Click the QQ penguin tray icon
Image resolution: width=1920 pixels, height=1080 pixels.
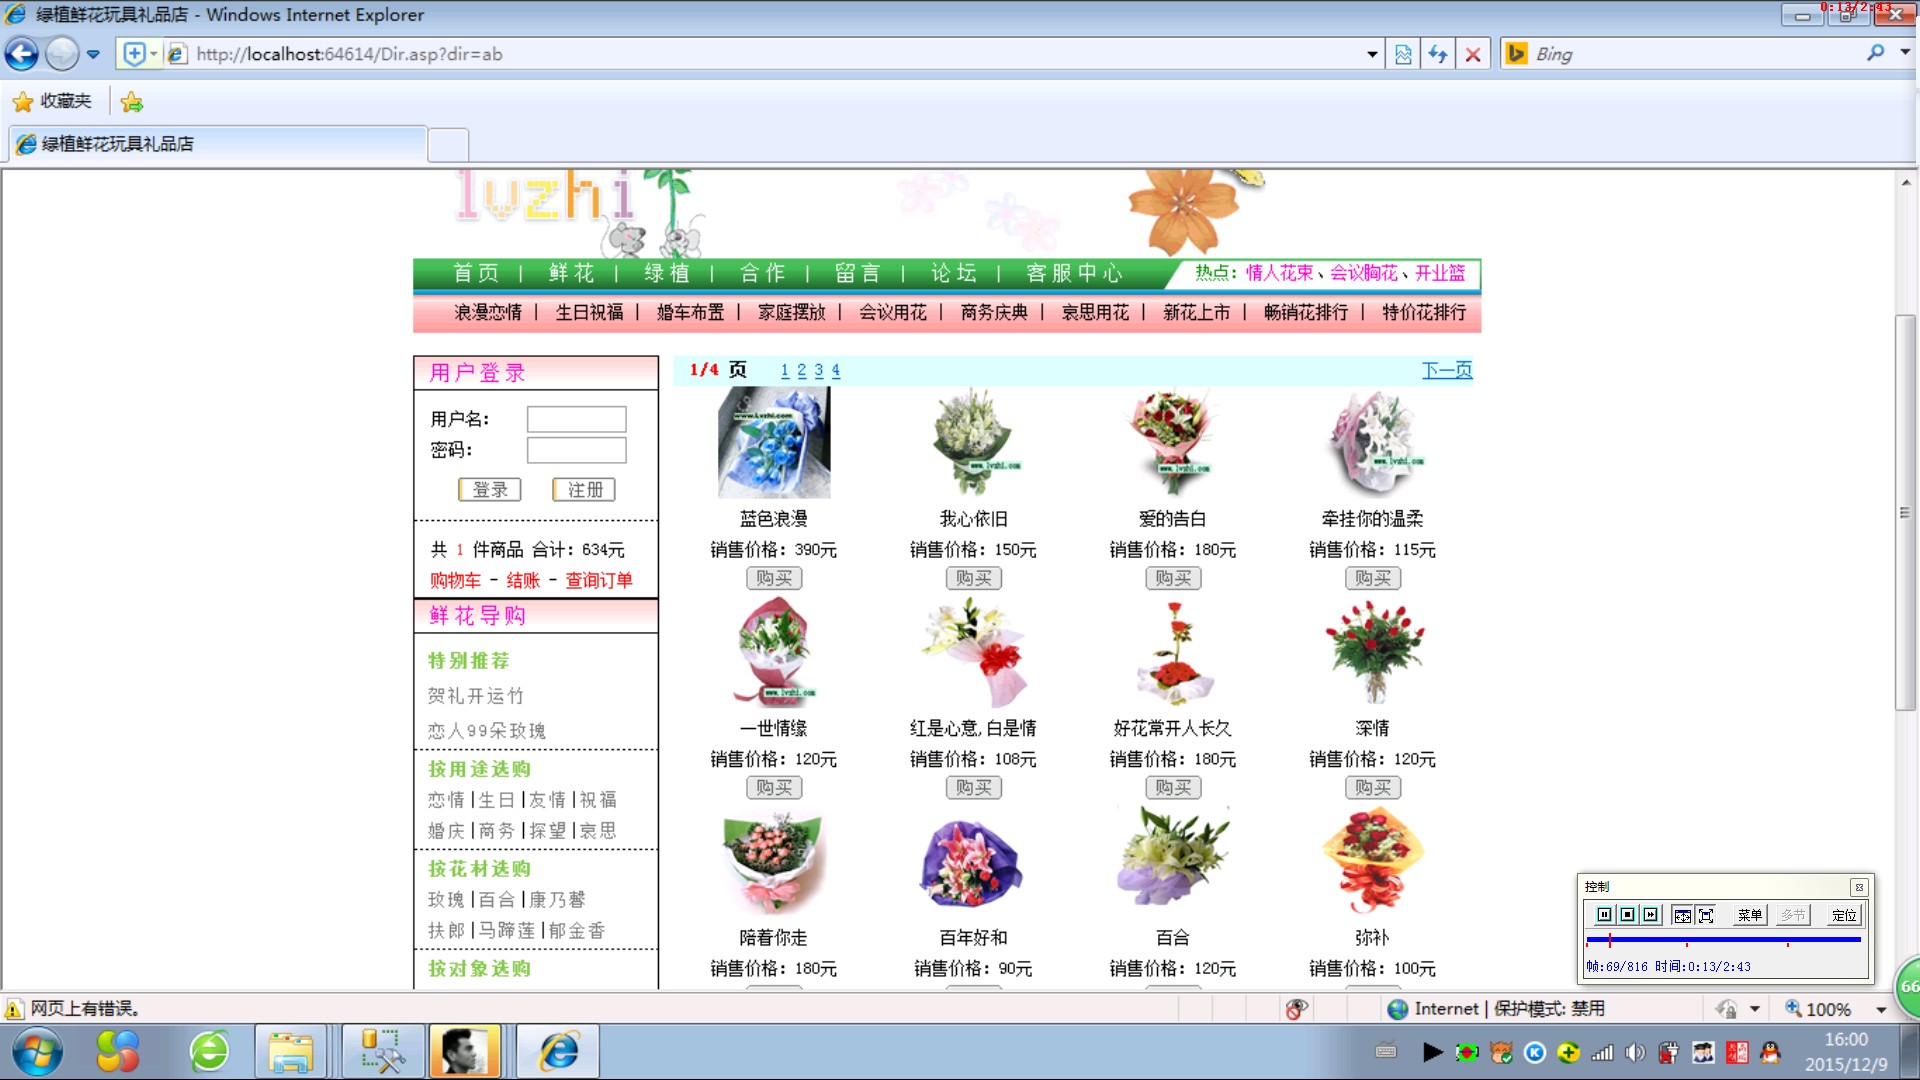tap(1770, 1052)
